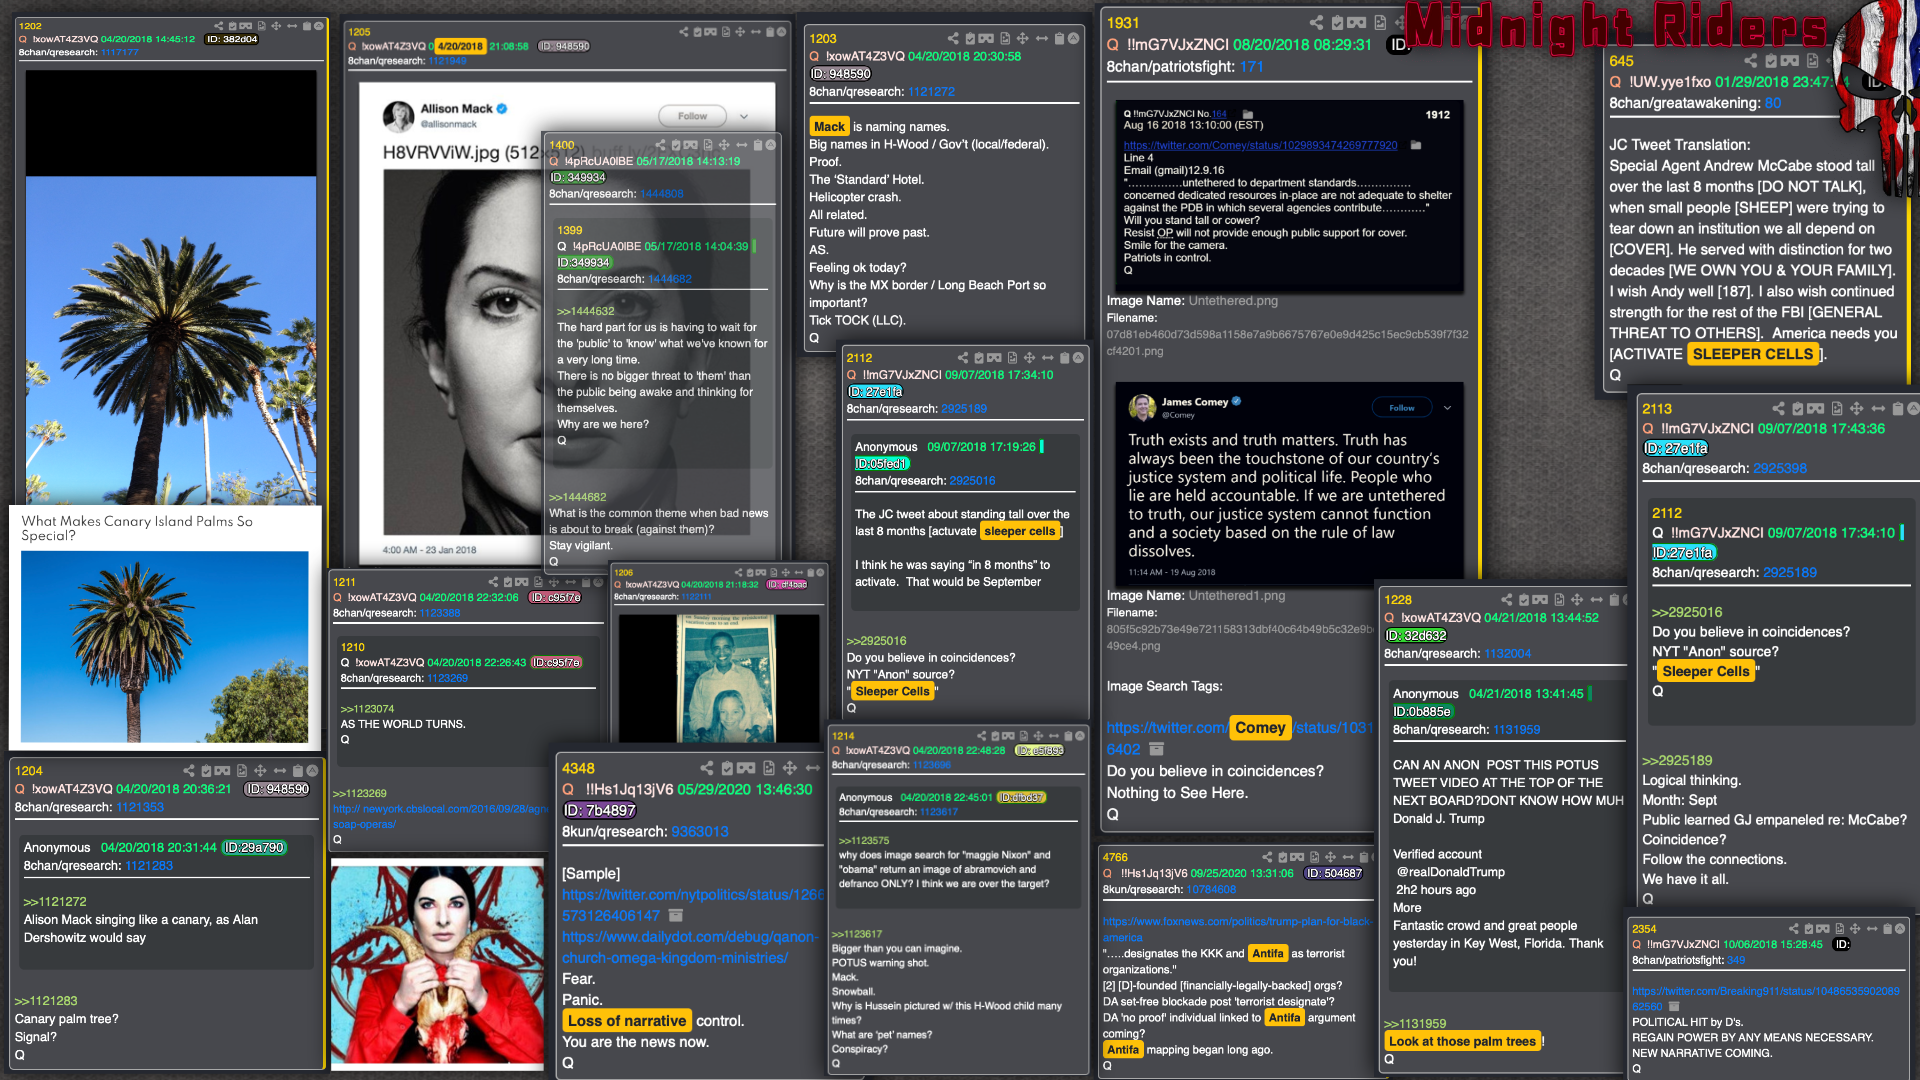Click the share icon on post 1228
Screen dimensions: 1920x1080
pos(1507,600)
